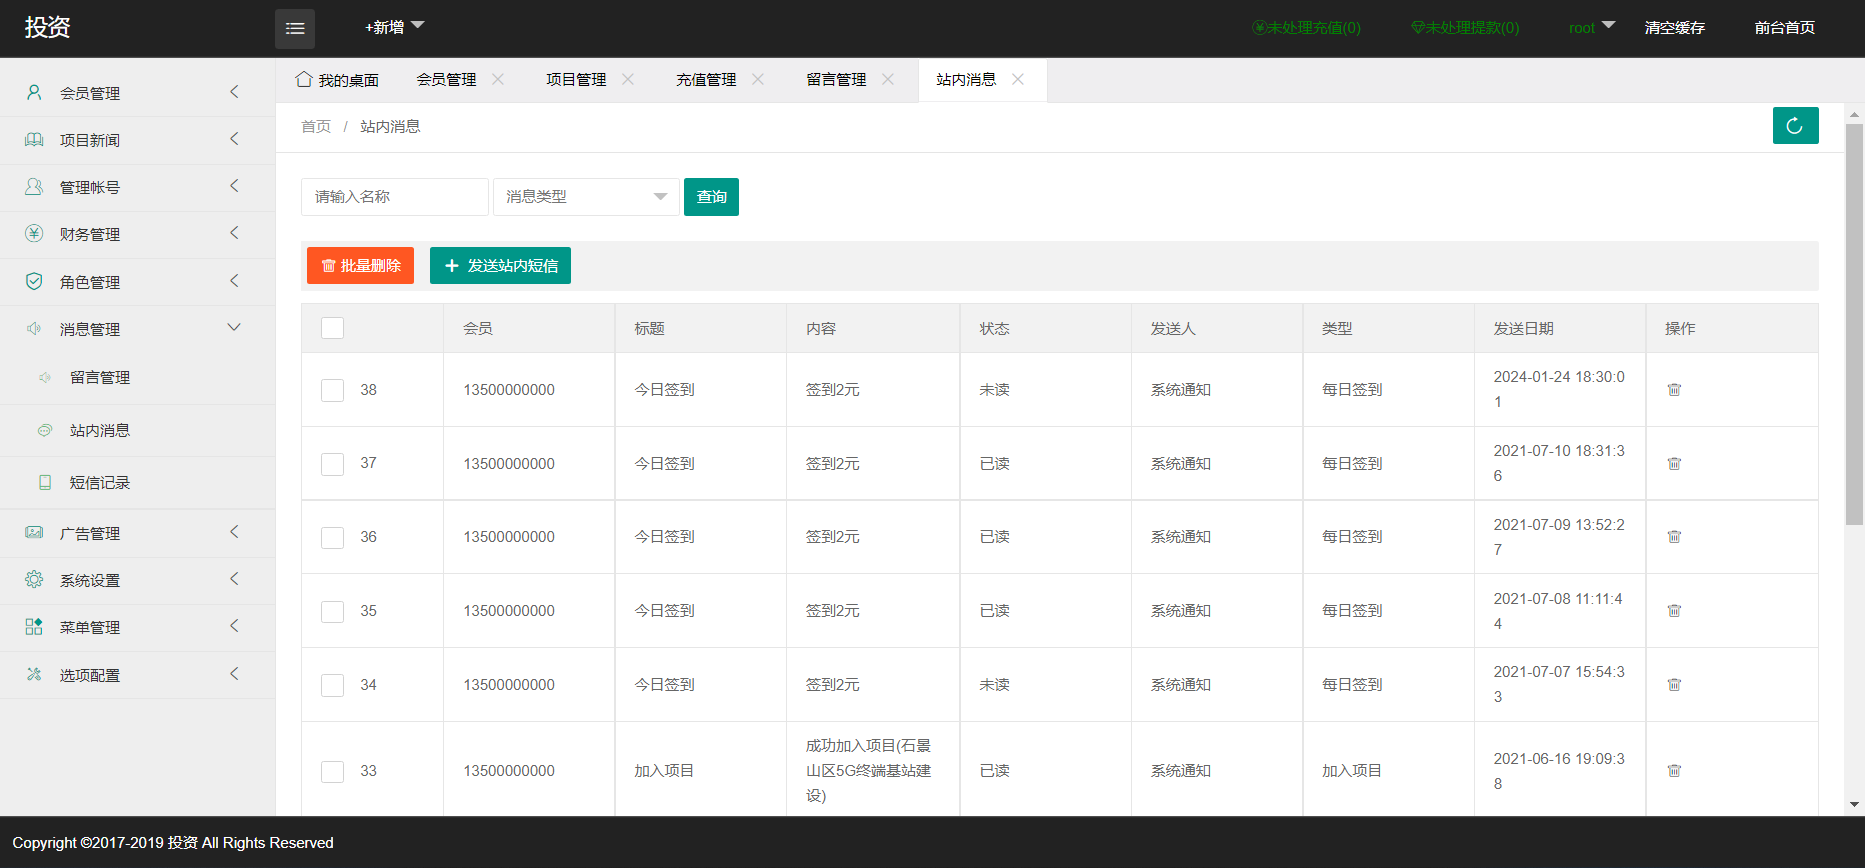Click the 未处理充值(0) link
Screen dimensions: 1865x868
point(1306,28)
